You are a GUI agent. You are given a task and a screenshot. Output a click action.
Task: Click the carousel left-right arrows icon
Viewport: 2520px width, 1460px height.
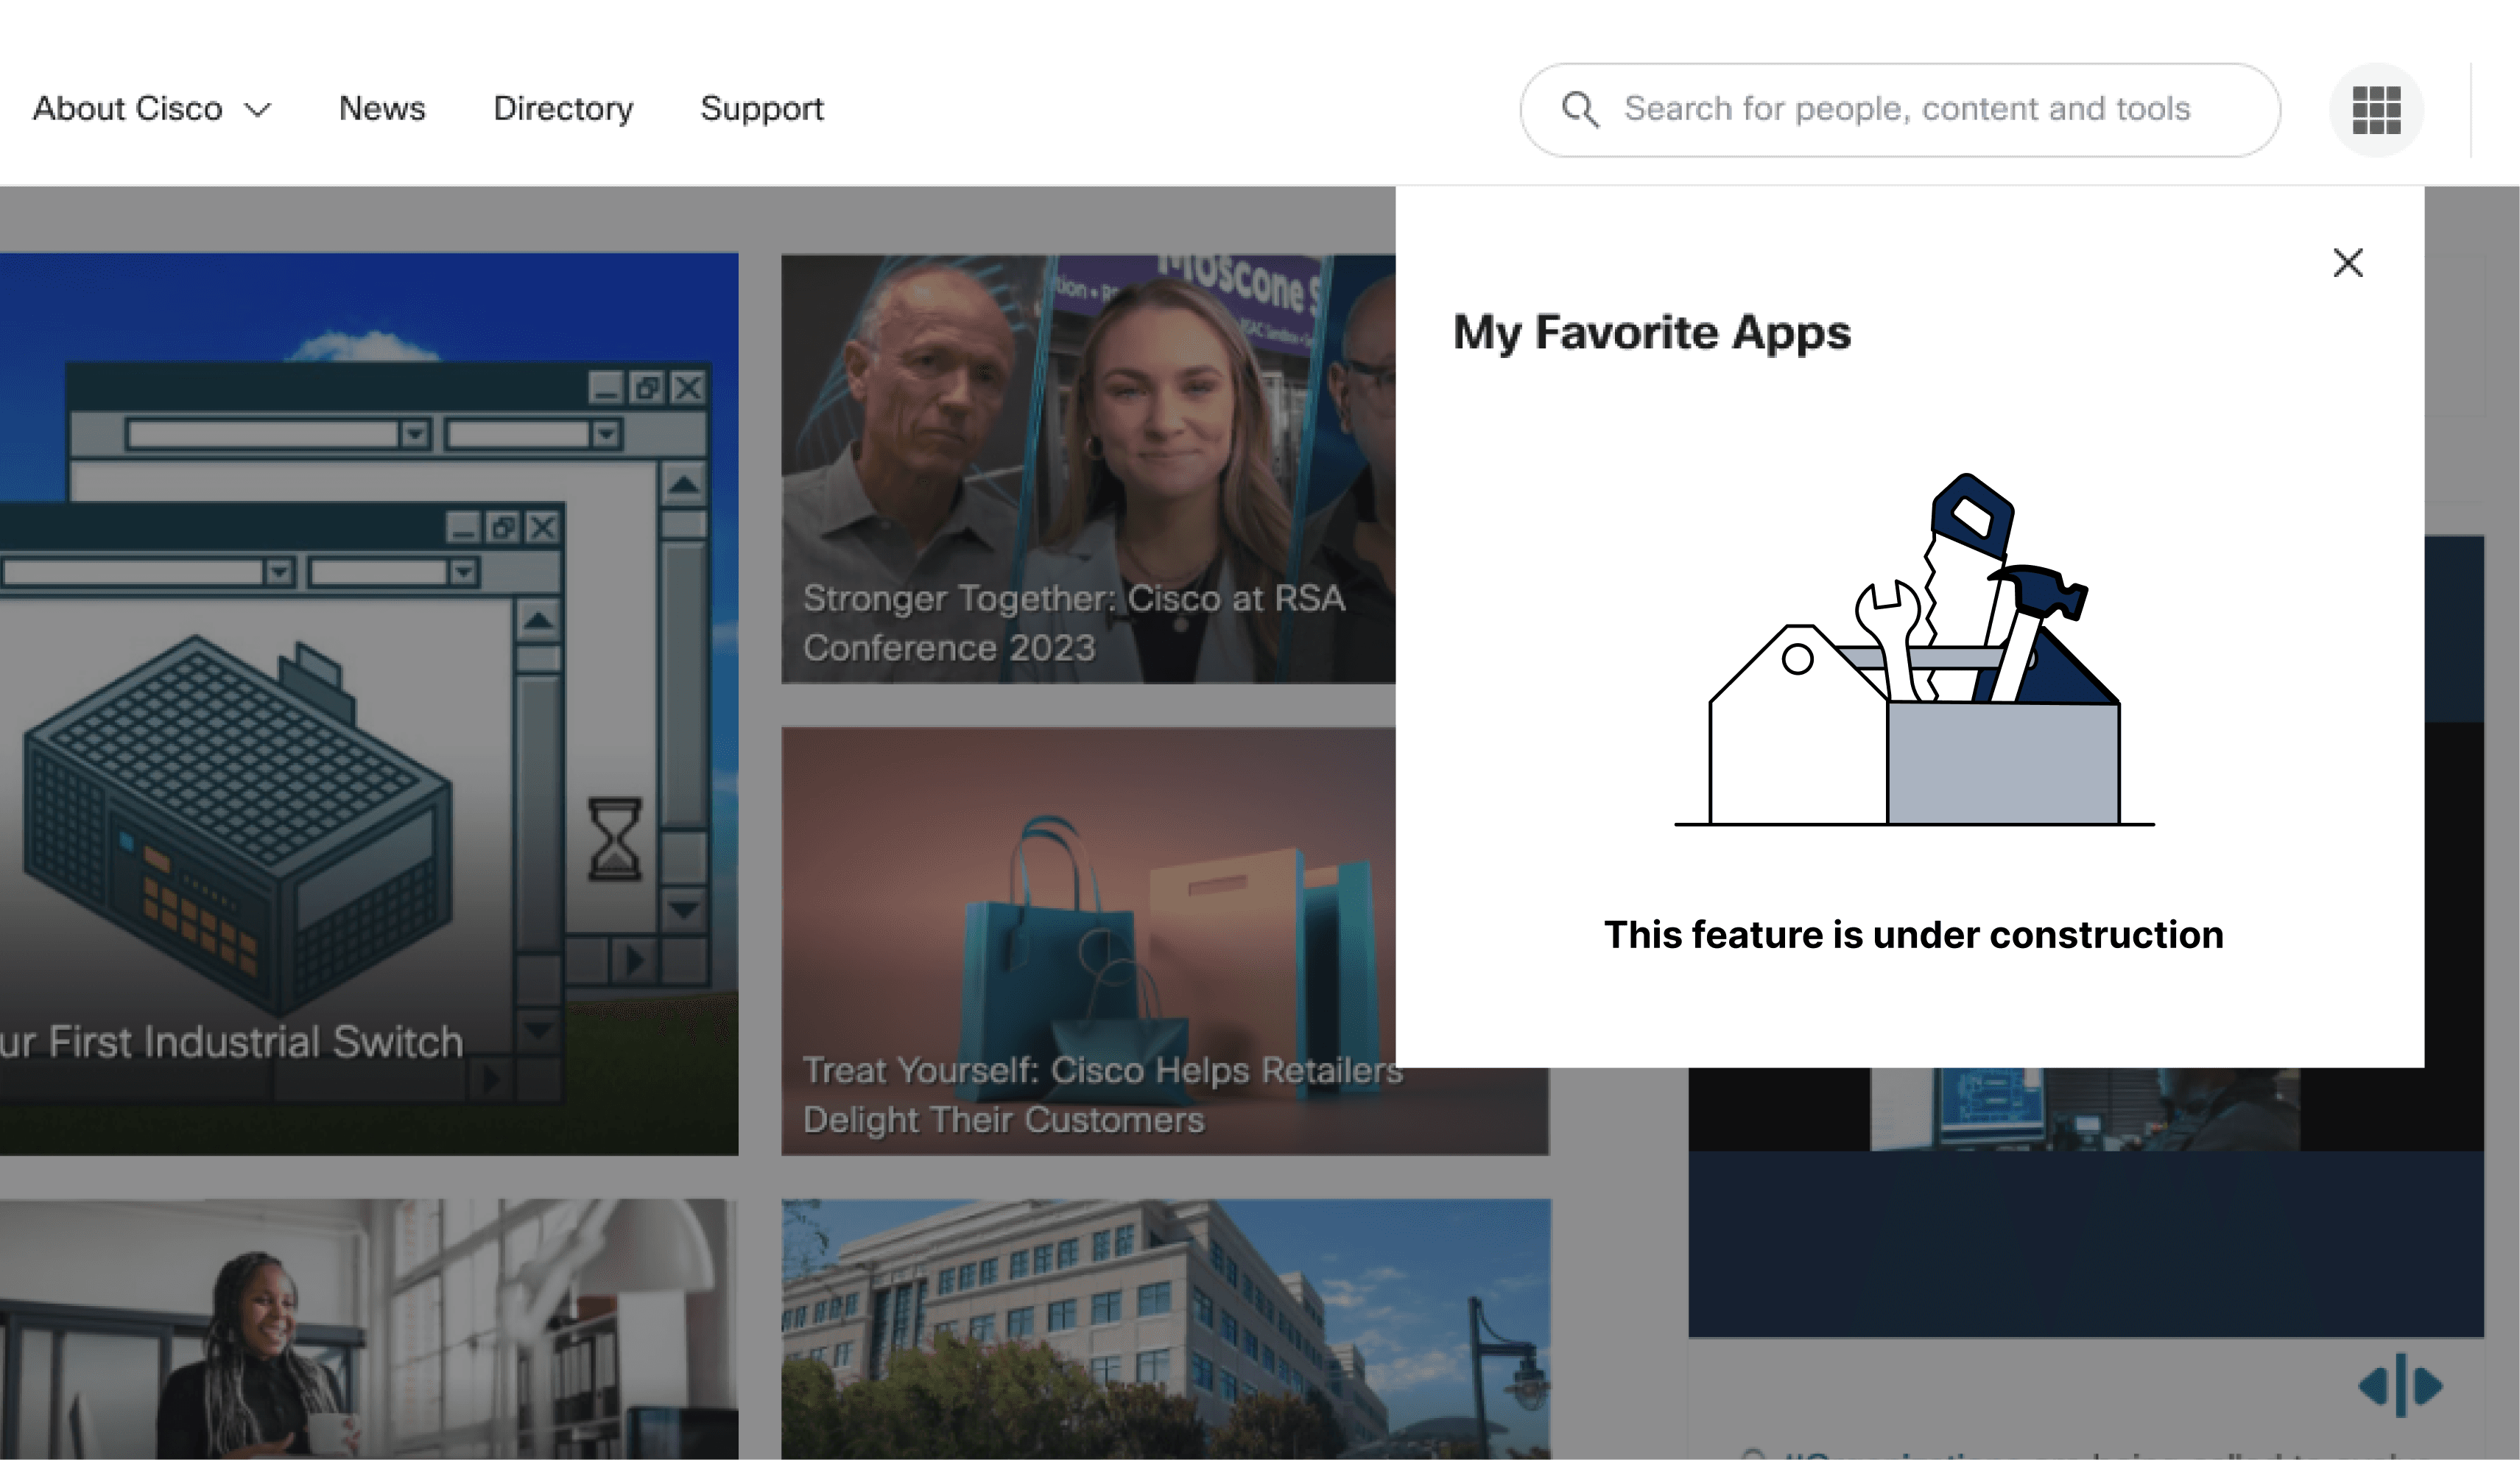coord(2400,1386)
